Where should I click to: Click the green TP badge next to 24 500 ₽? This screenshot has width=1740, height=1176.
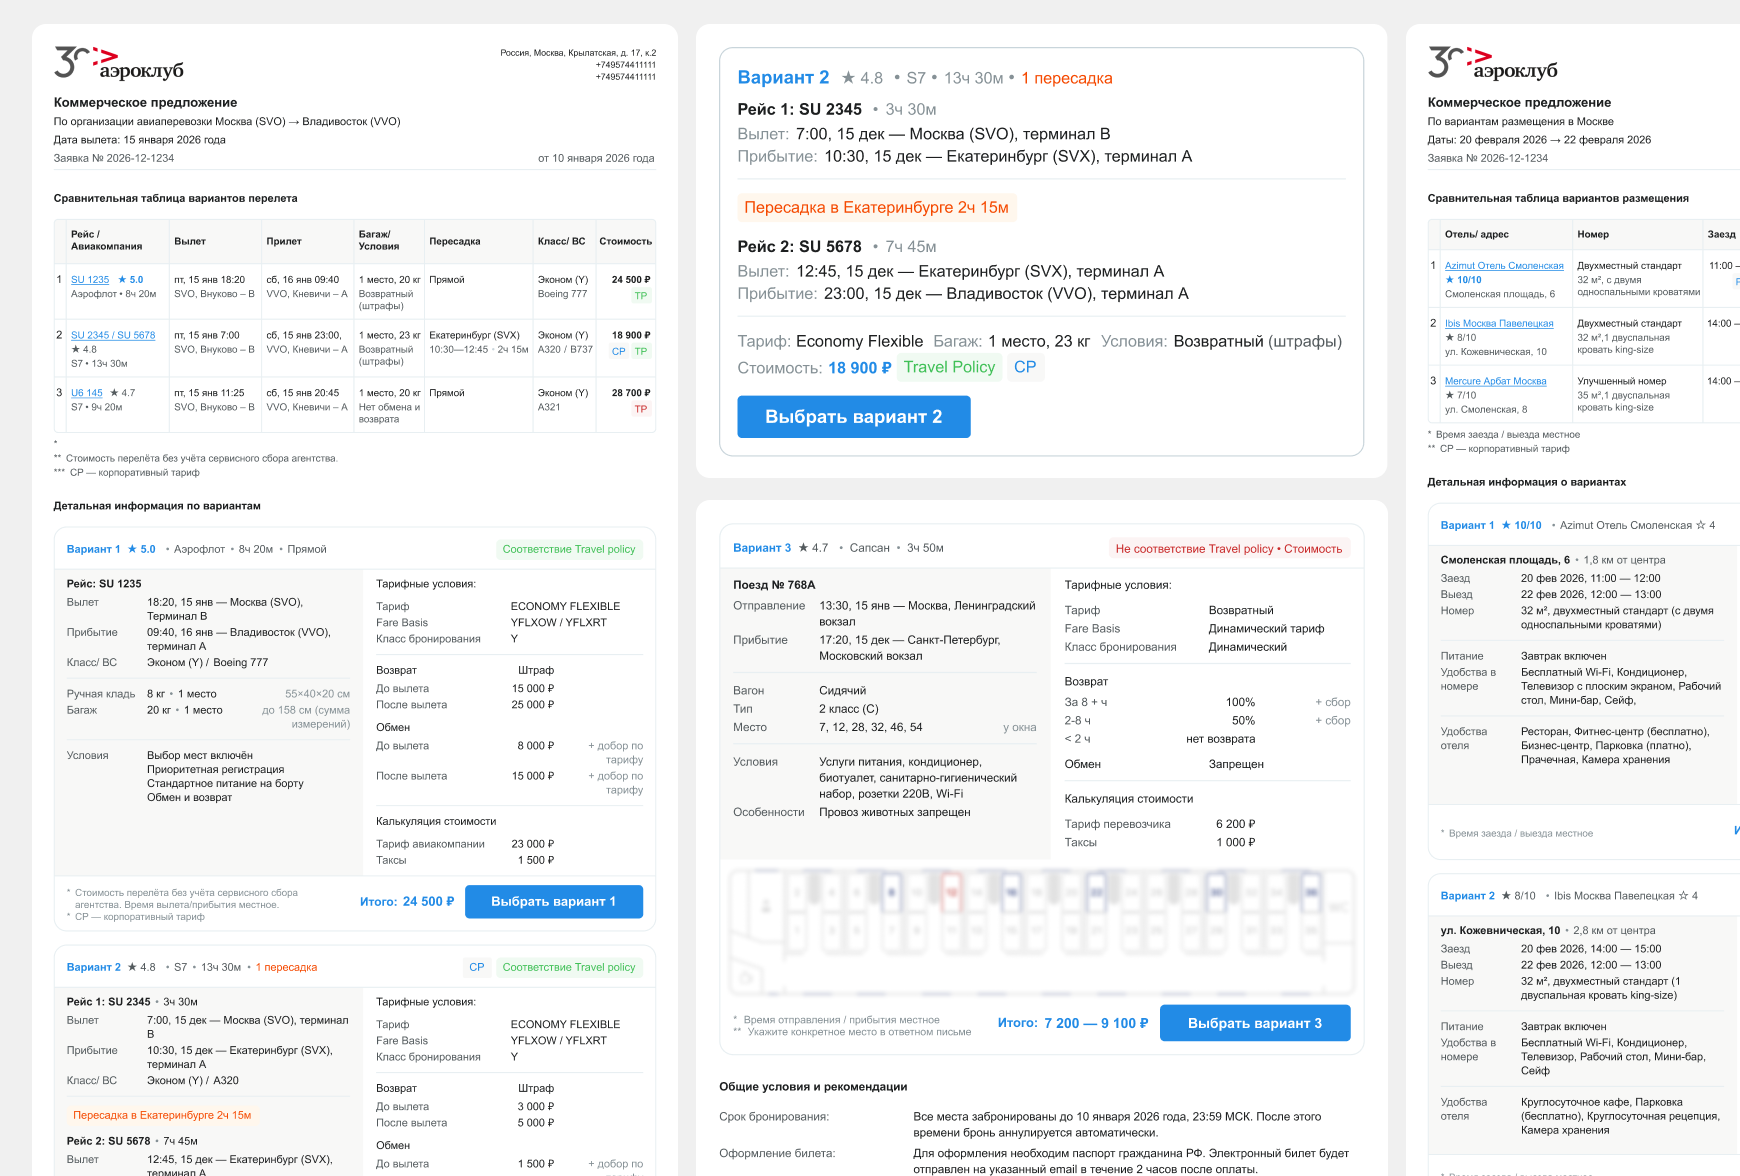click(x=640, y=294)
